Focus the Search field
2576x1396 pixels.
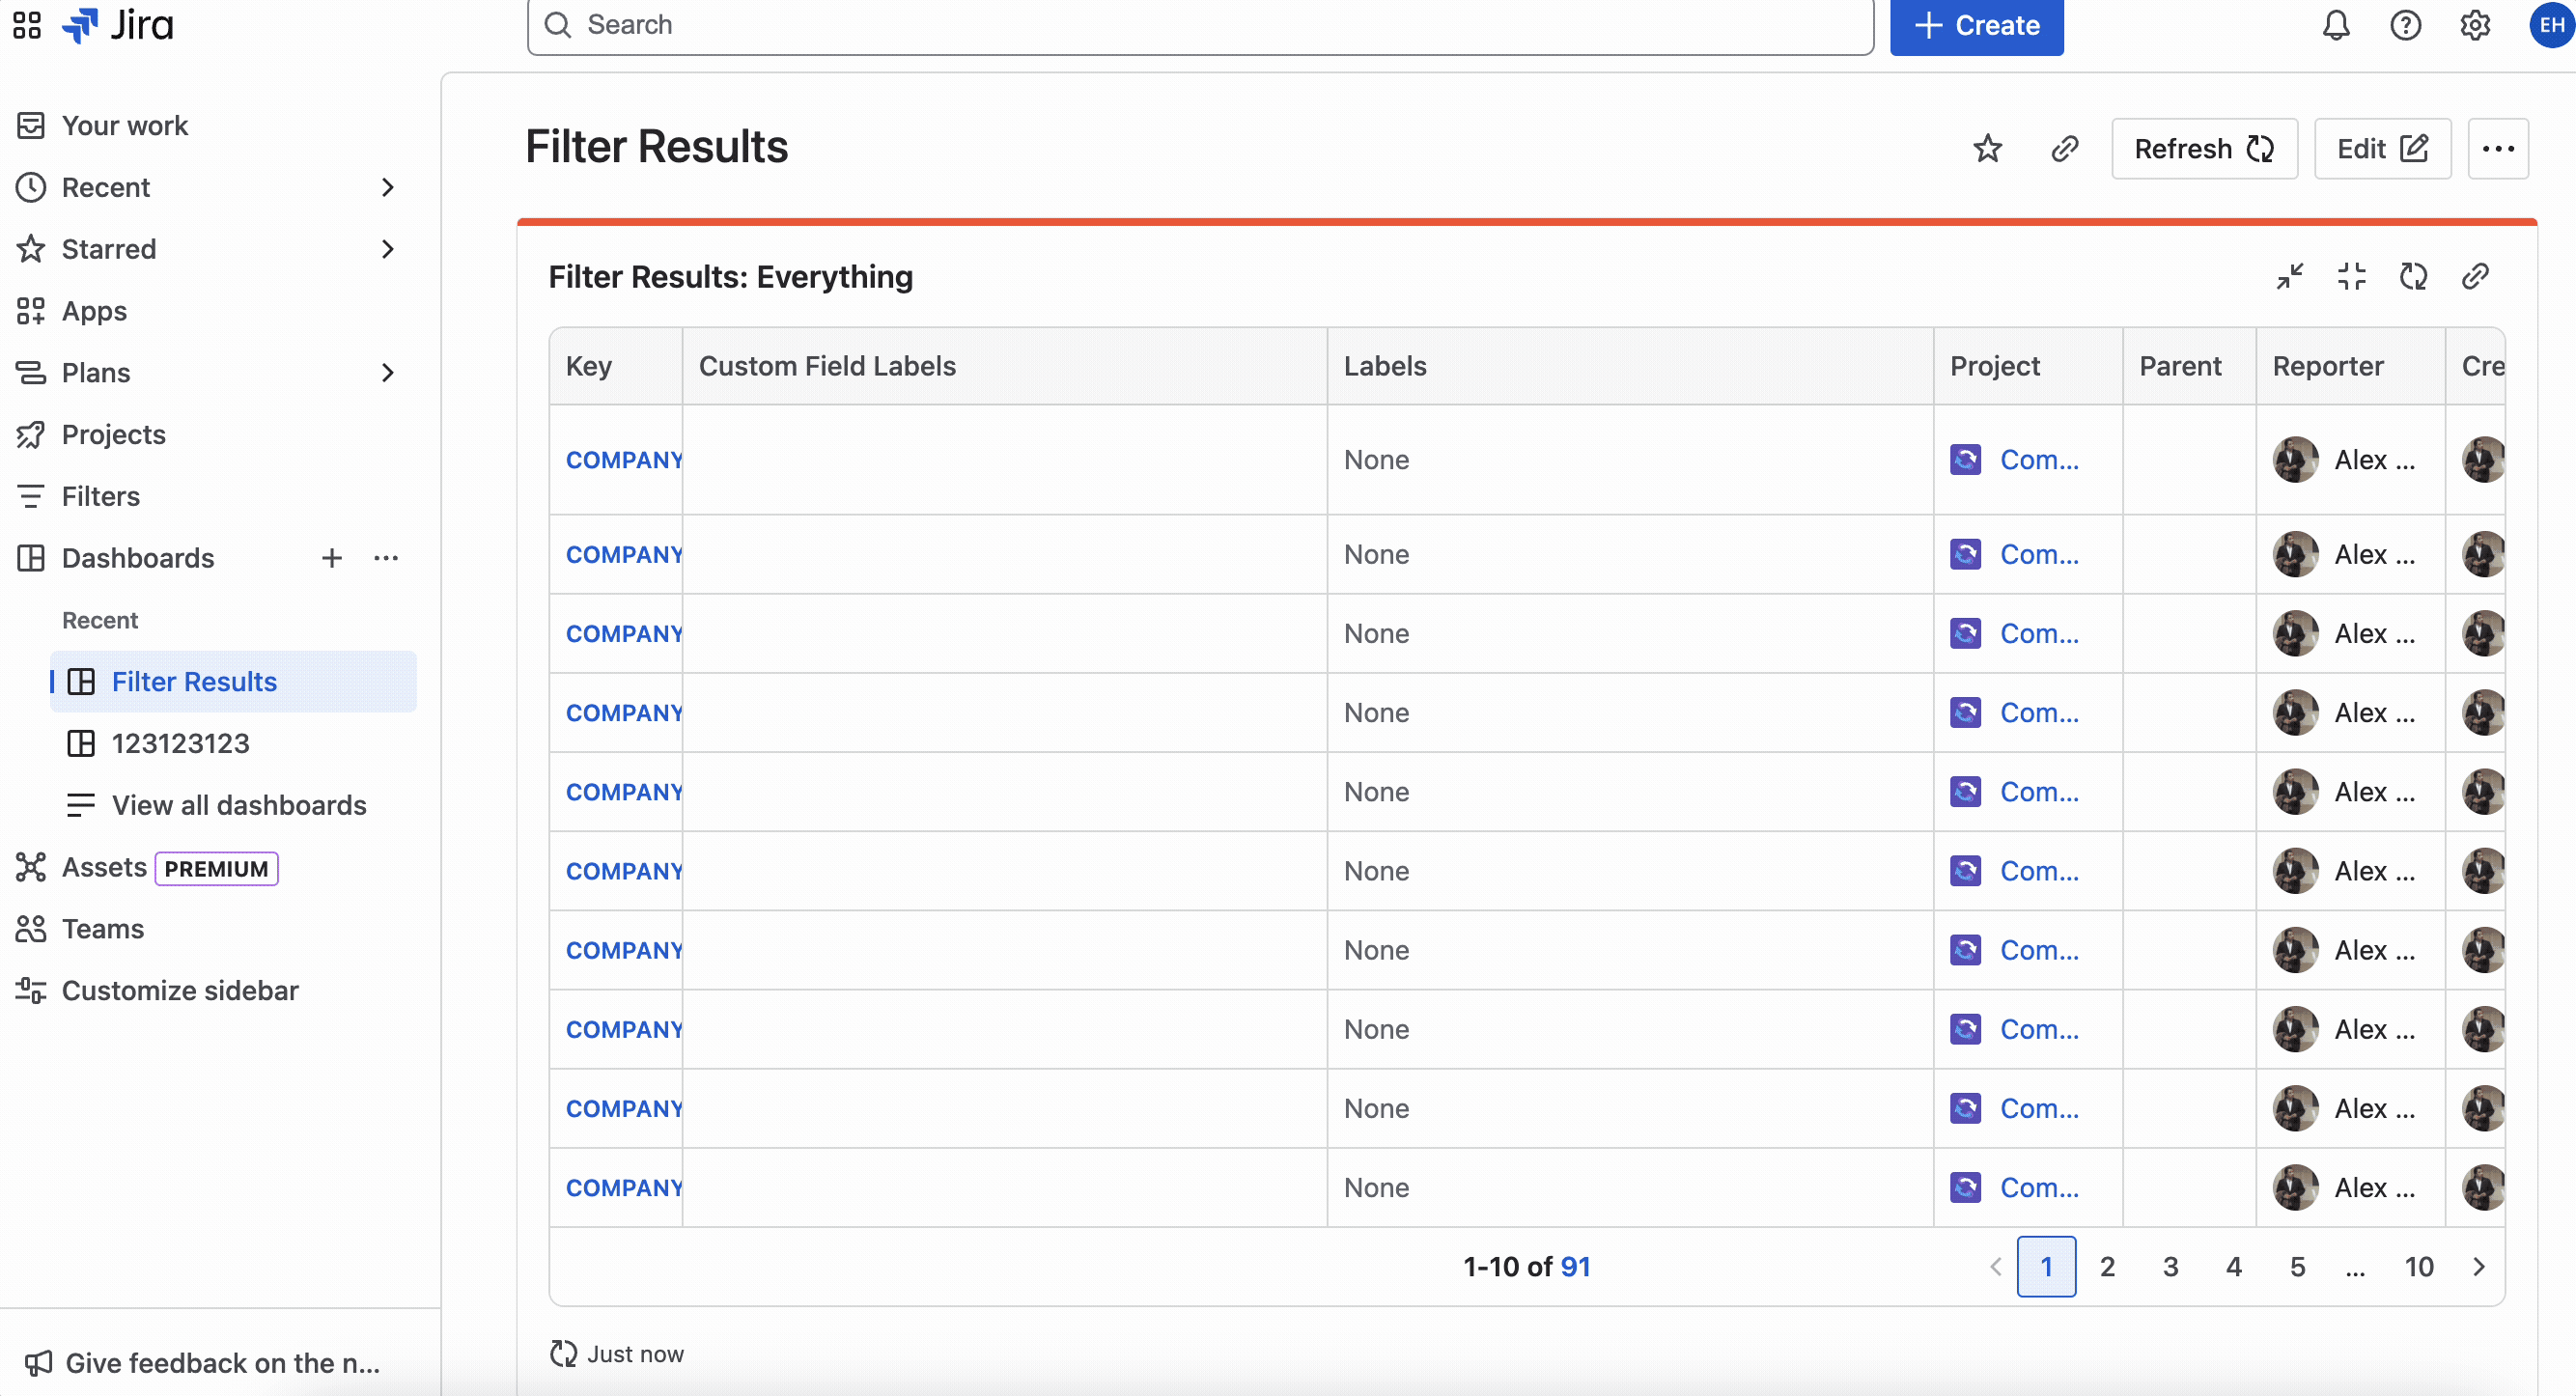click(x=1200, y=25)
